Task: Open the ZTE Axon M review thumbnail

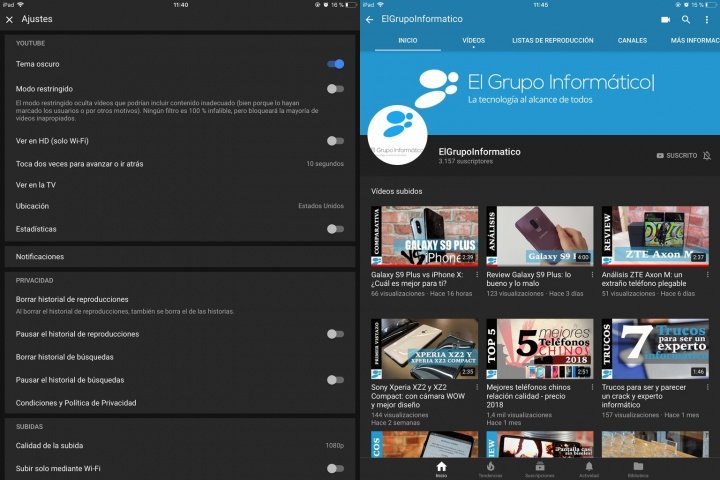Action: pos(655,236)
